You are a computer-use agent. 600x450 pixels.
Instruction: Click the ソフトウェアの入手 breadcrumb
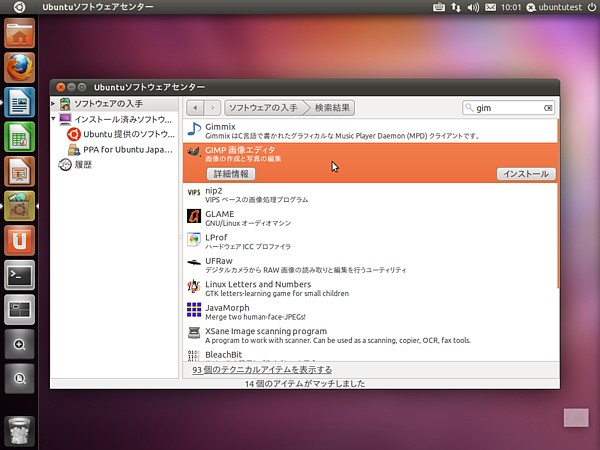click(x=263, y=108)
